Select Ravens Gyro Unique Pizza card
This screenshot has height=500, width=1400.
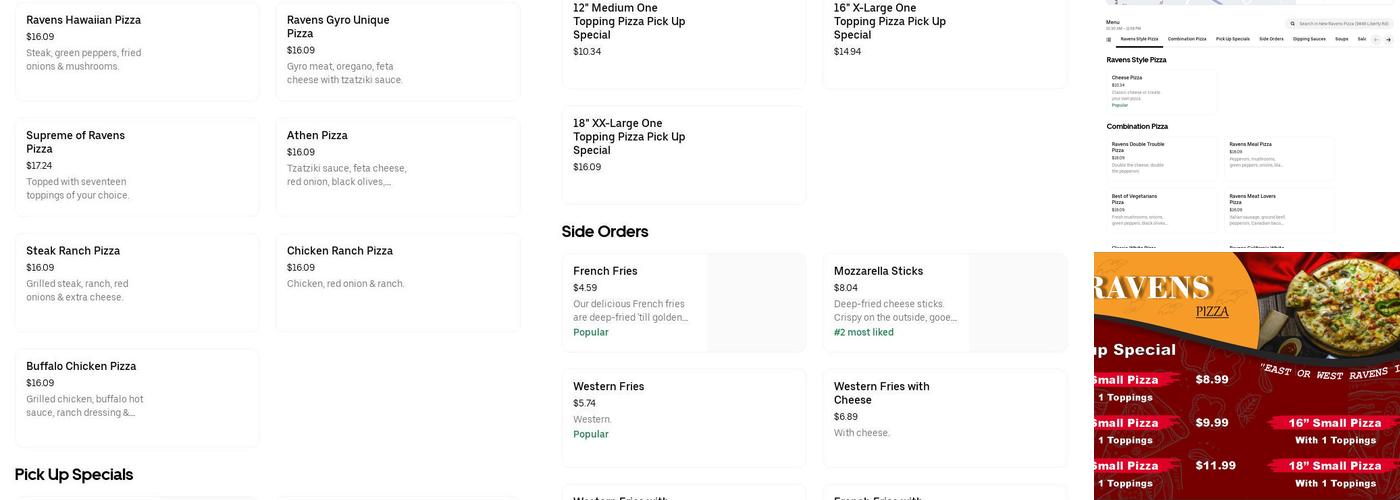point(398,50)
